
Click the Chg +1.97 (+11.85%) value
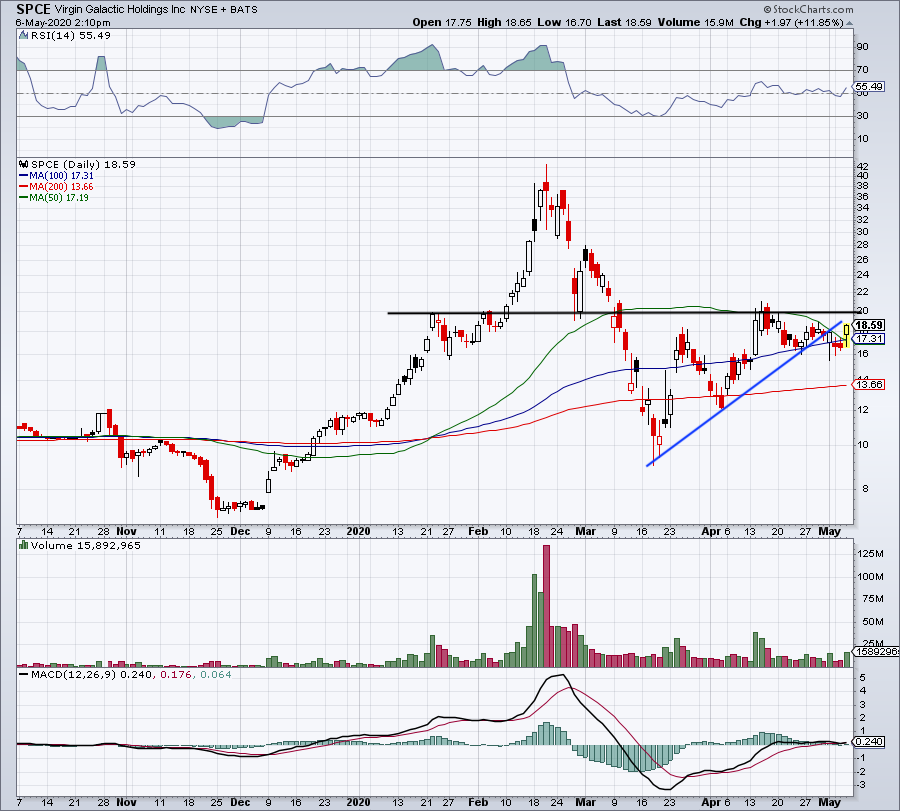[791, 22]
